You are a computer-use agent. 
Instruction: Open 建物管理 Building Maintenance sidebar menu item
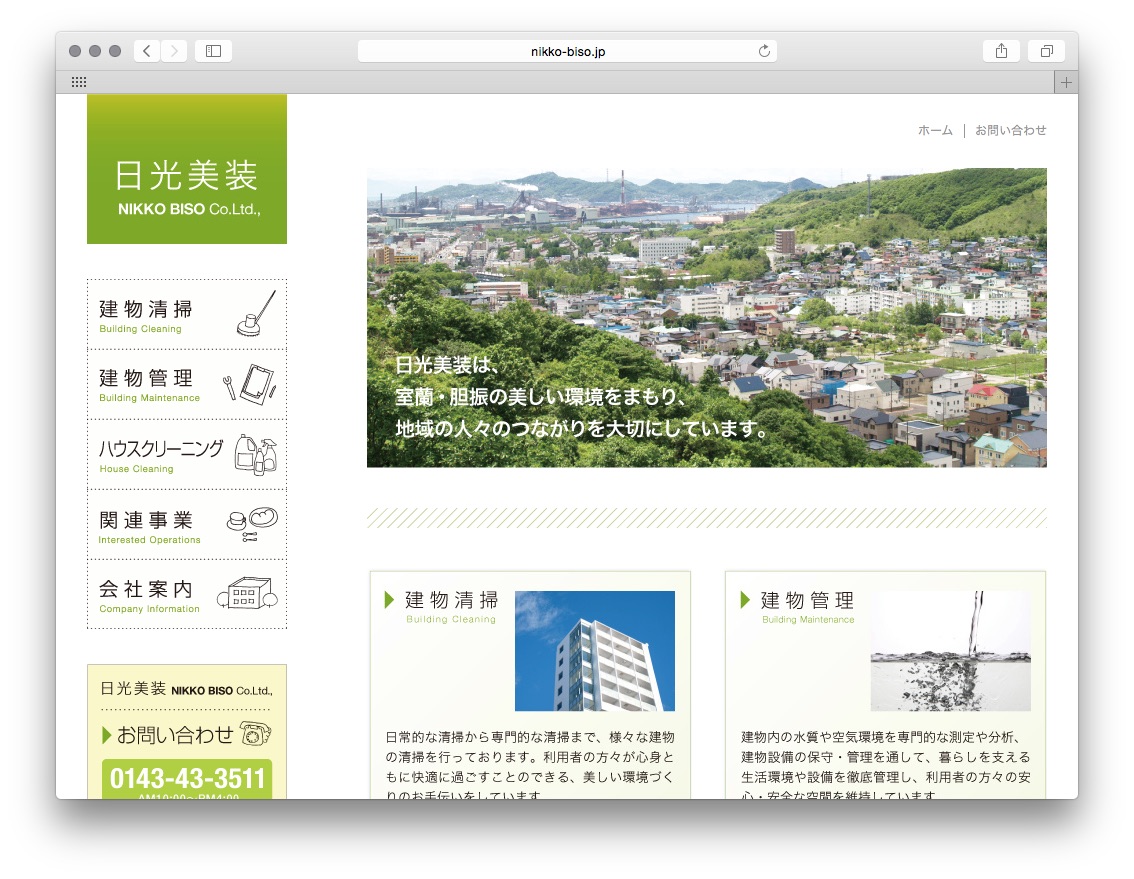[x=187, y=385]
